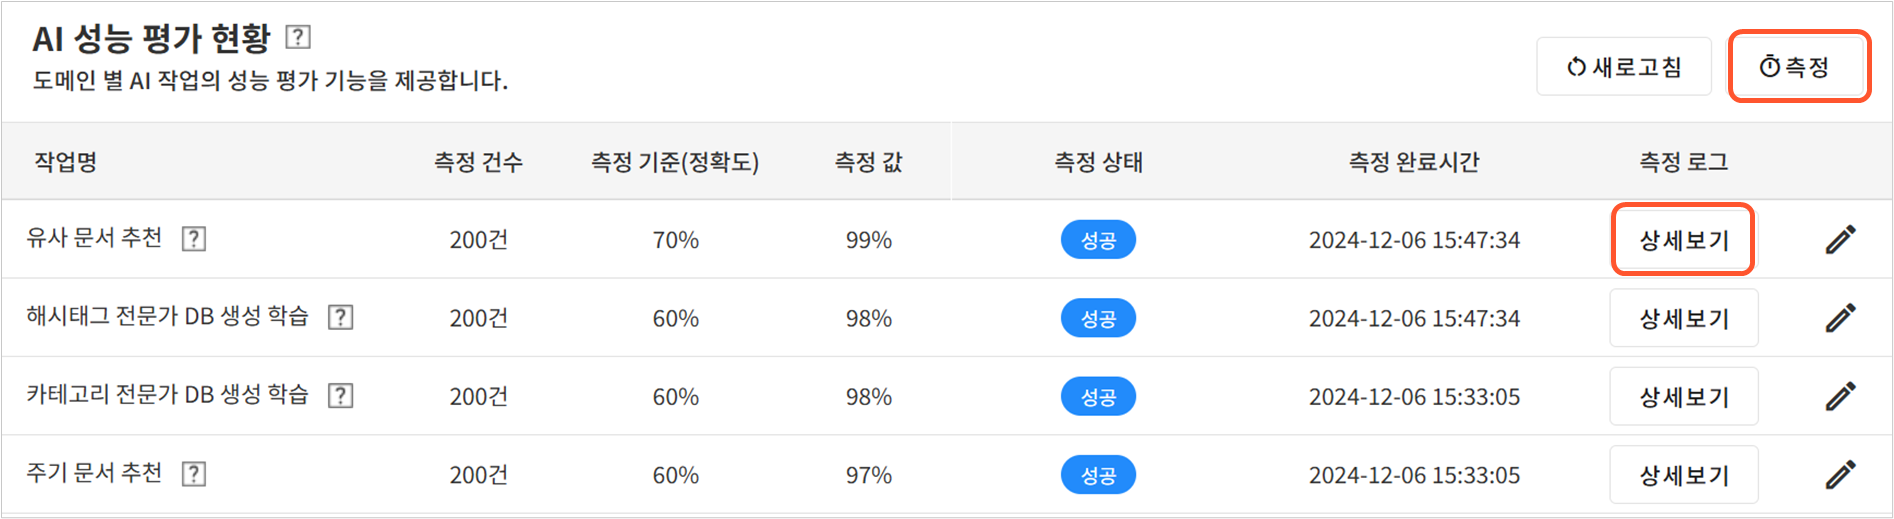Click the 측정 기준(정확도) column header
The width and height of the screenshot is (1894, 519).
point(675,162)
